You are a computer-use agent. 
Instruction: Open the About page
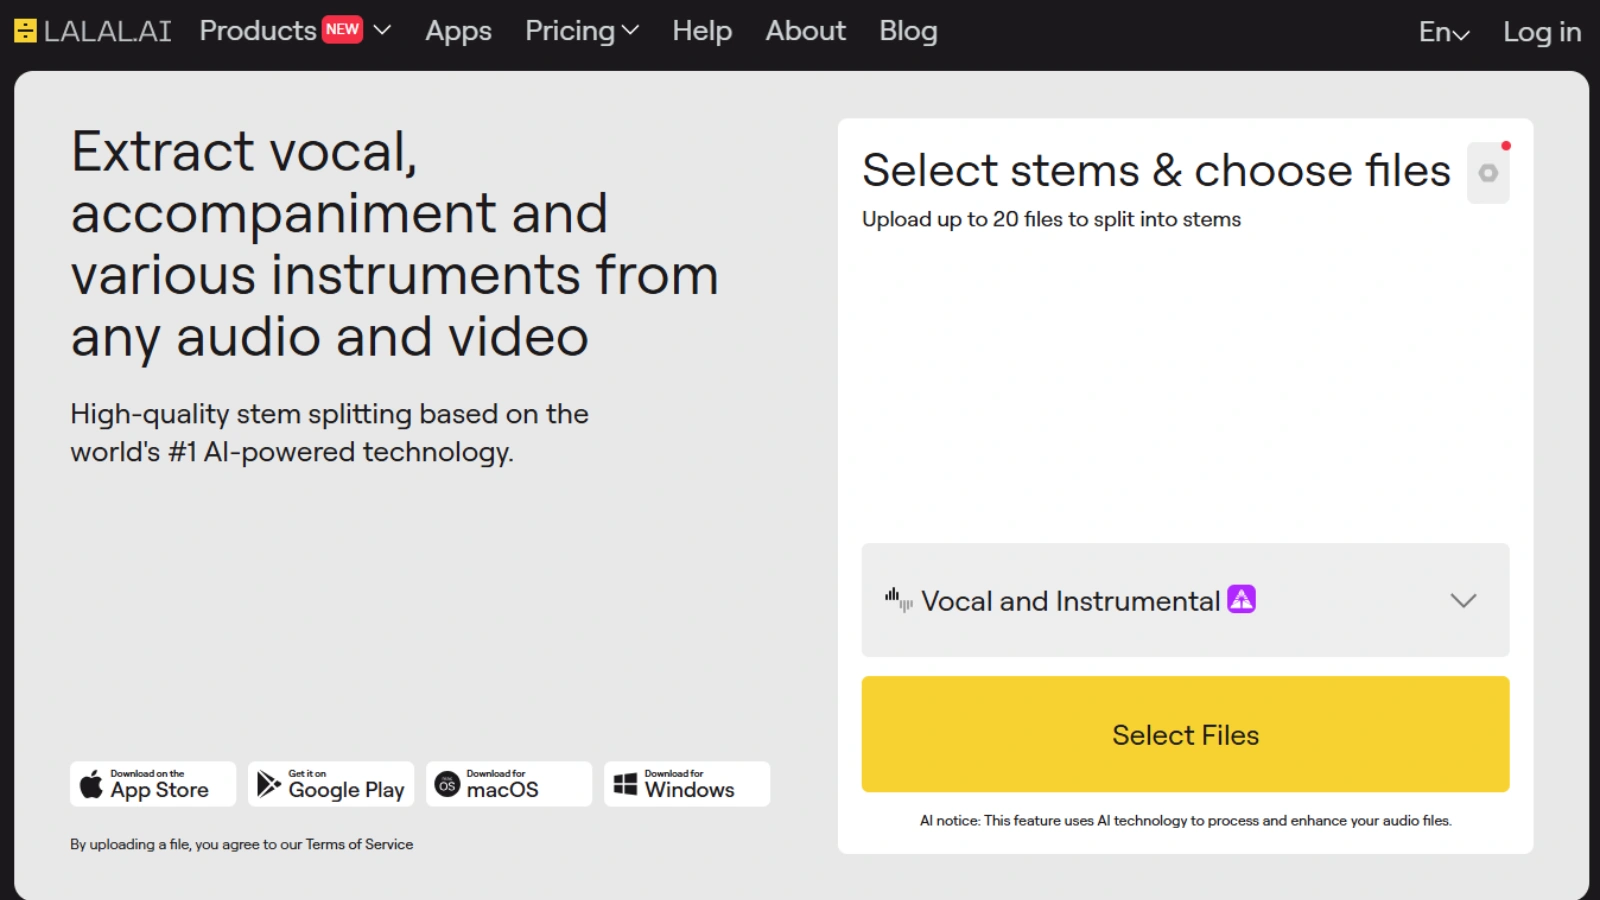click(x=805, y=31)
